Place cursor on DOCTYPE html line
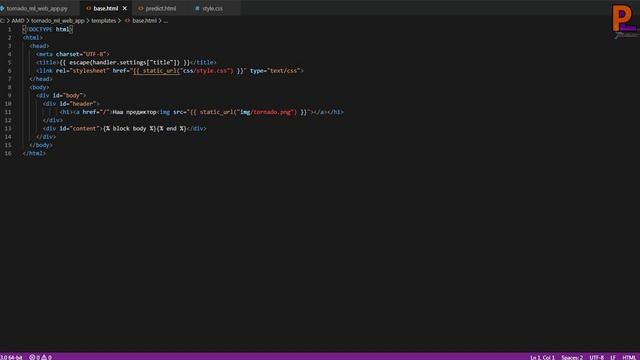This screenshot has width=640, height=360. [47, 29]
